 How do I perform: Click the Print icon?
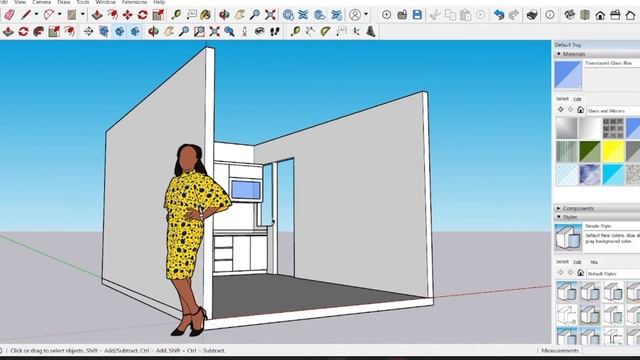click(x=532, y=15)
